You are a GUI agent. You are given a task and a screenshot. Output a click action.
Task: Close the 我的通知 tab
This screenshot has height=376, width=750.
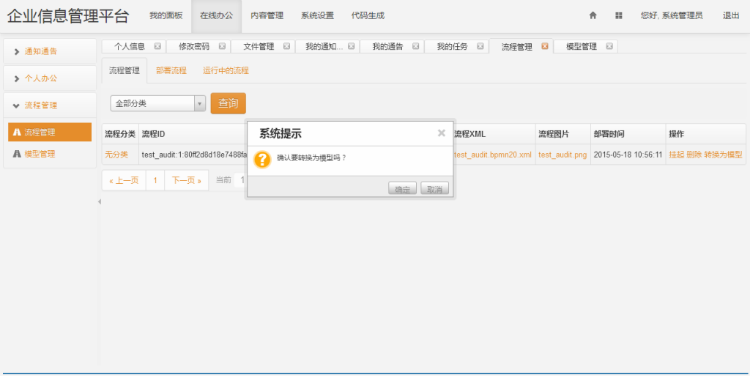[x=351, y=46]
